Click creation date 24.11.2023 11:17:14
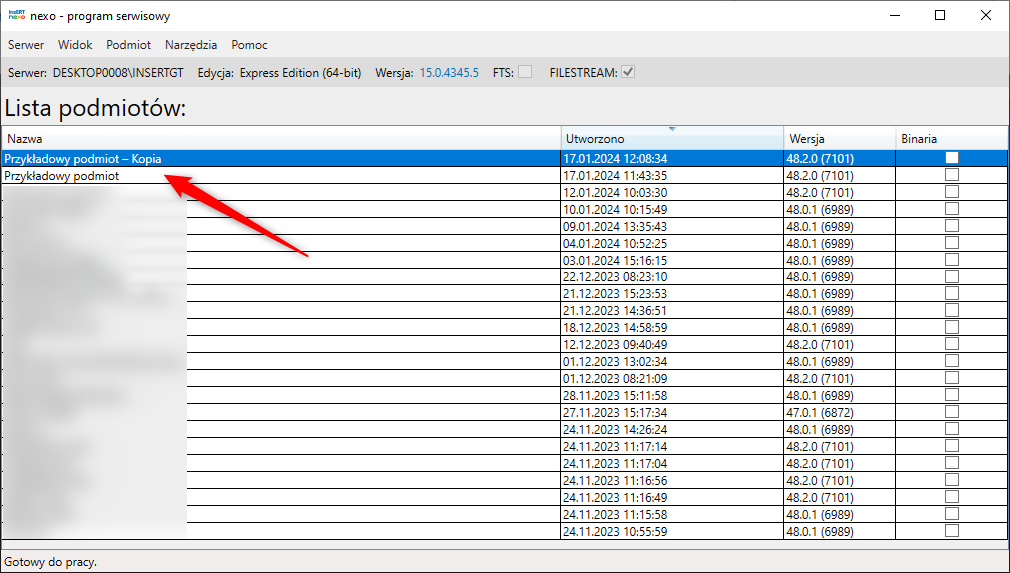This screenshot has width=1010, height=573. click(615, 446)
